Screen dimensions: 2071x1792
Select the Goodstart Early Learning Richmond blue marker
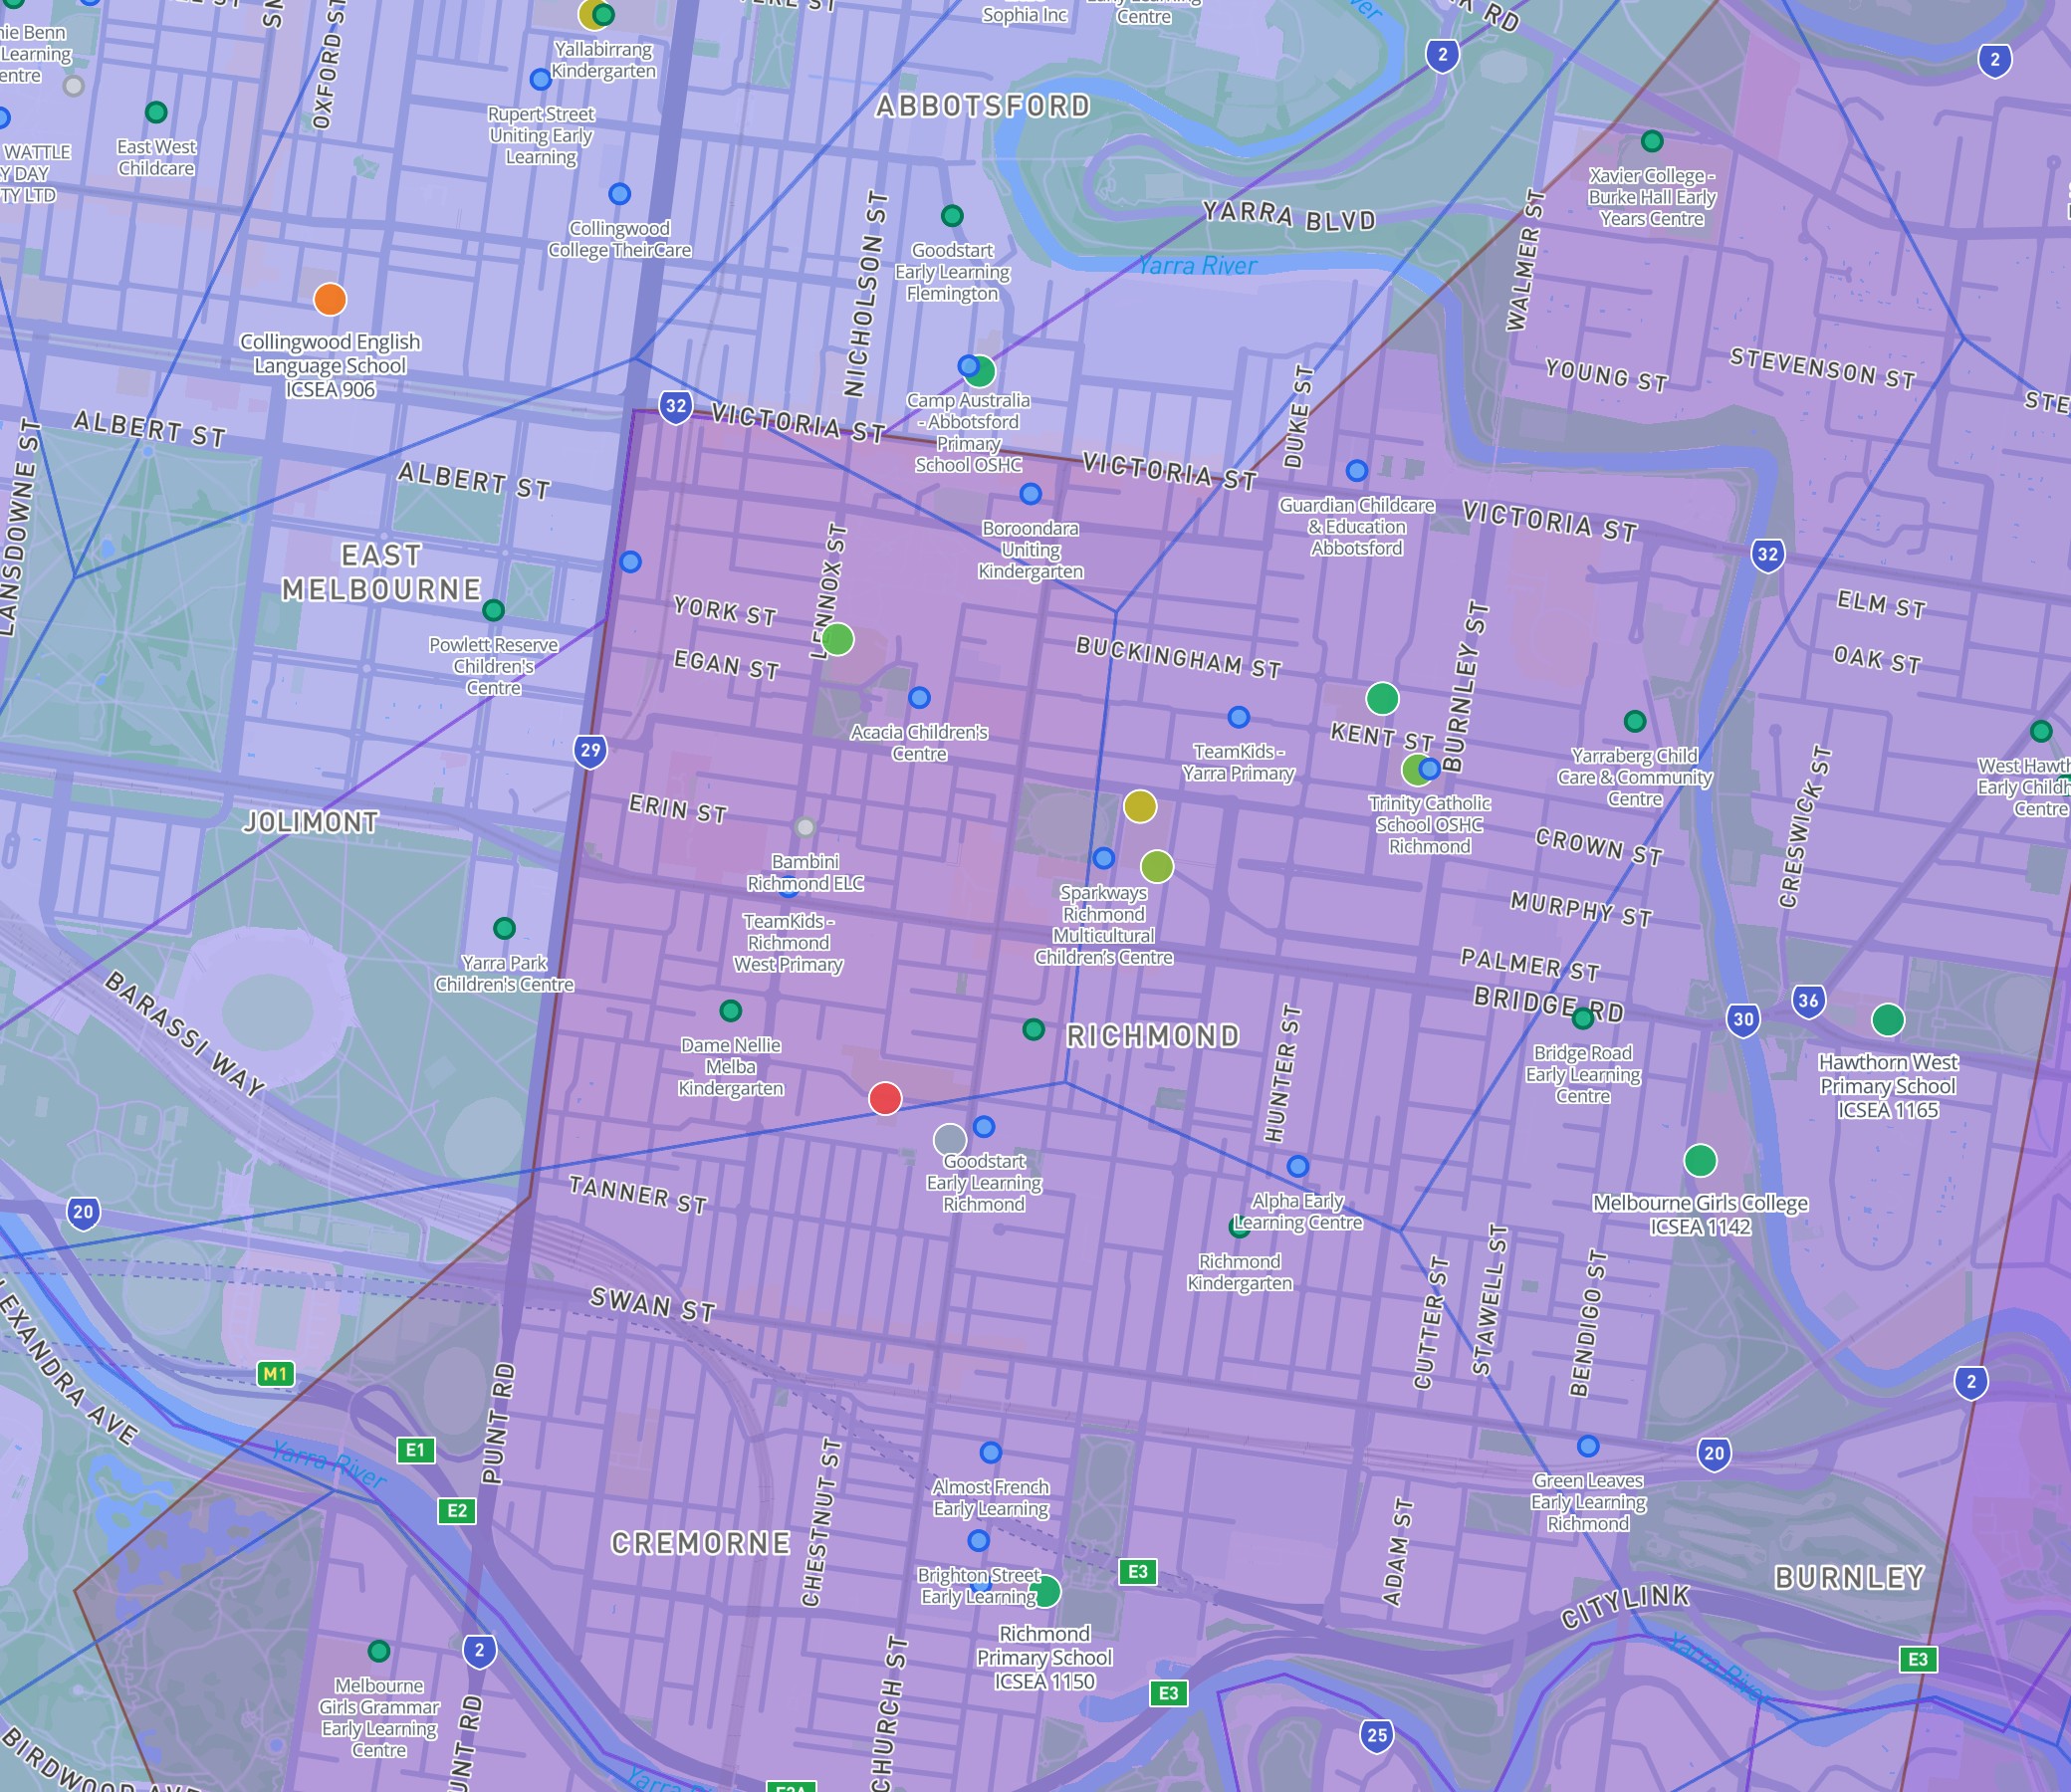pos(984,1126)
